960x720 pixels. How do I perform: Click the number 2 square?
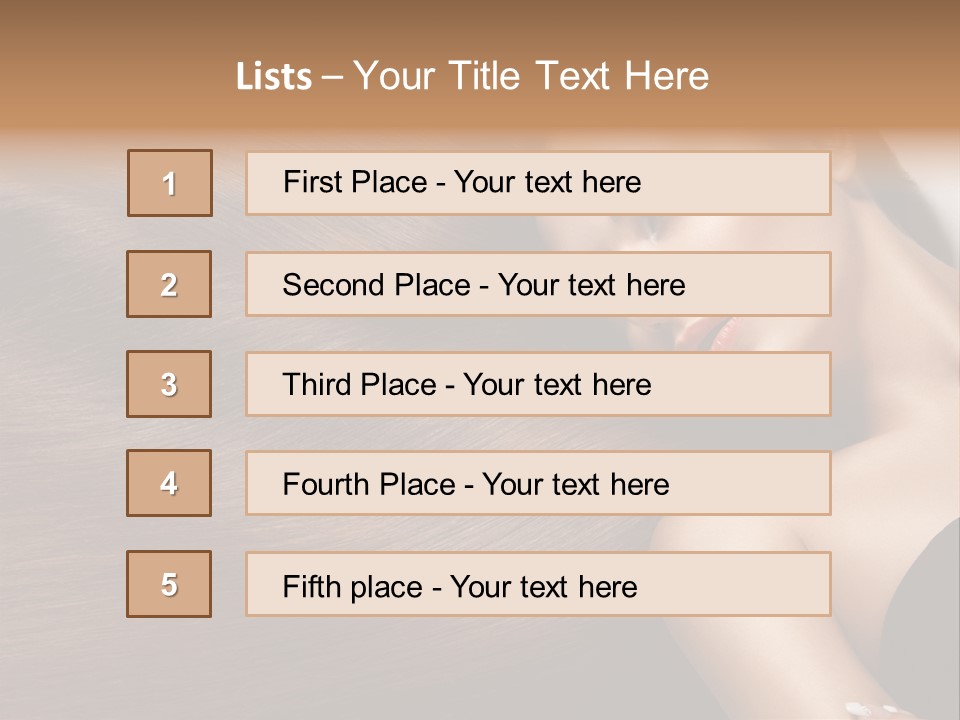169,284
